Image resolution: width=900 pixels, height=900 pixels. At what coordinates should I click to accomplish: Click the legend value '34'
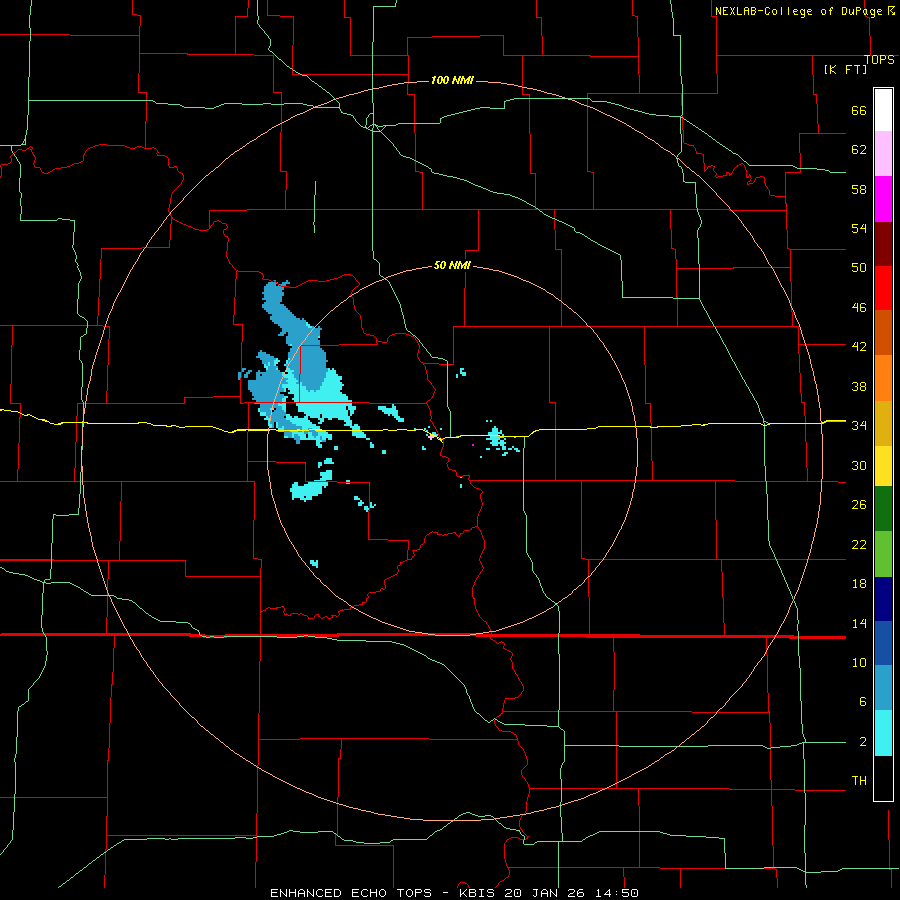coord(859,425)
